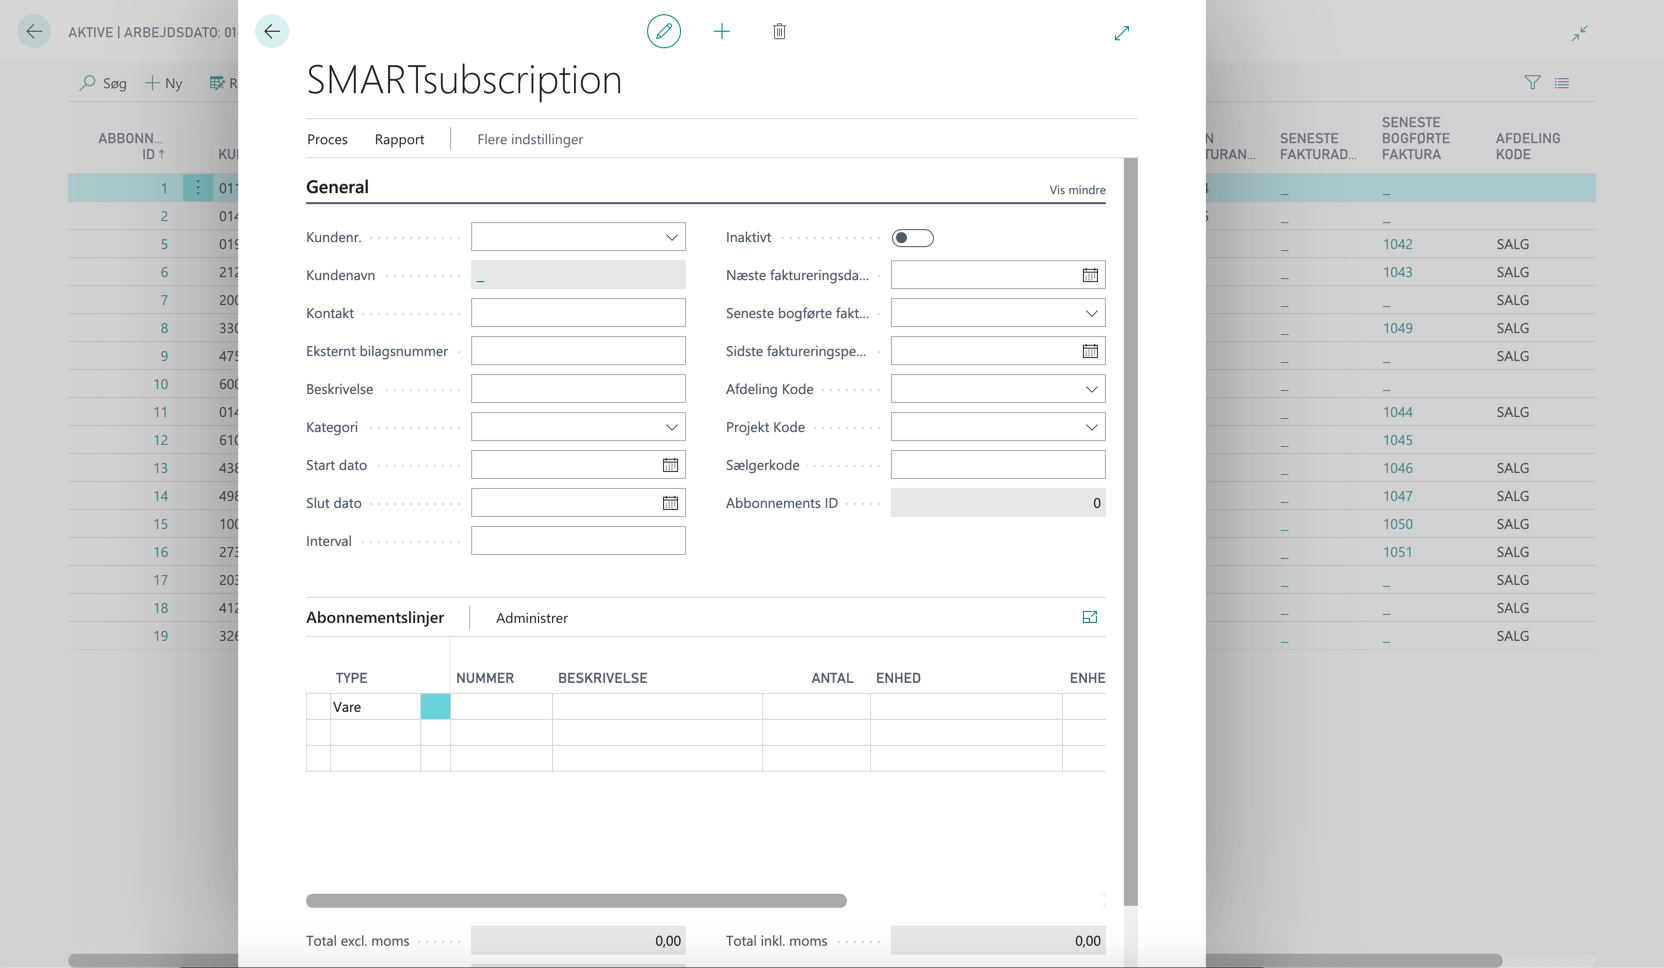The height and width of the screenshot is (968, 1664).
Task: Click the Antal column header in lines
Action: tap(832, 678)
